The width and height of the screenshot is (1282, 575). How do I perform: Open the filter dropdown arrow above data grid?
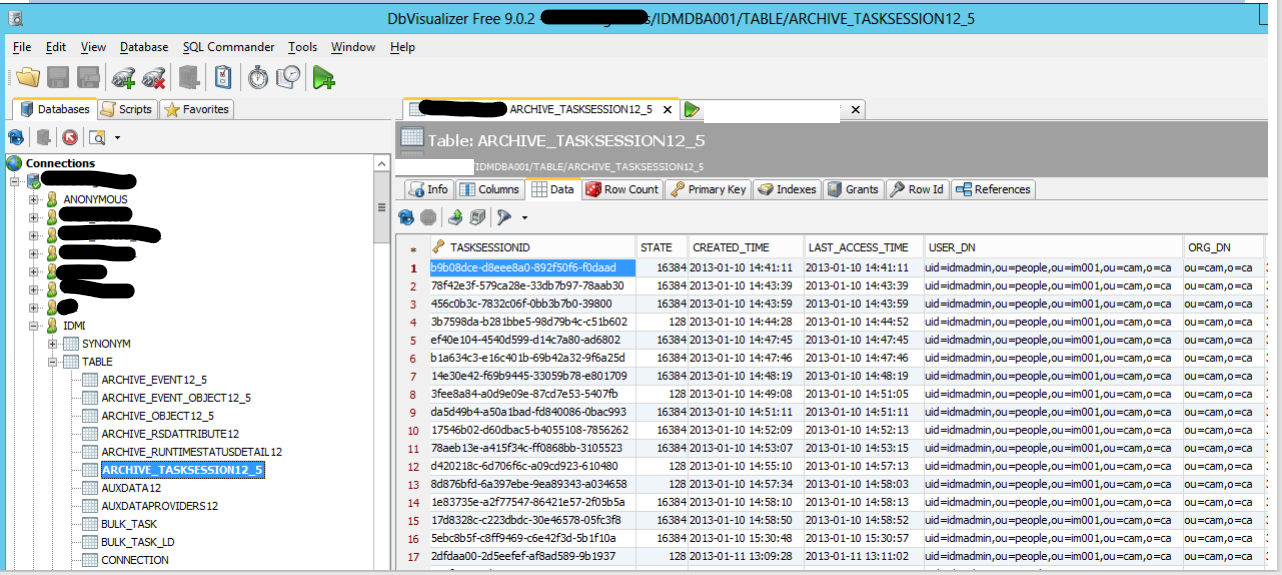point(525,217)
